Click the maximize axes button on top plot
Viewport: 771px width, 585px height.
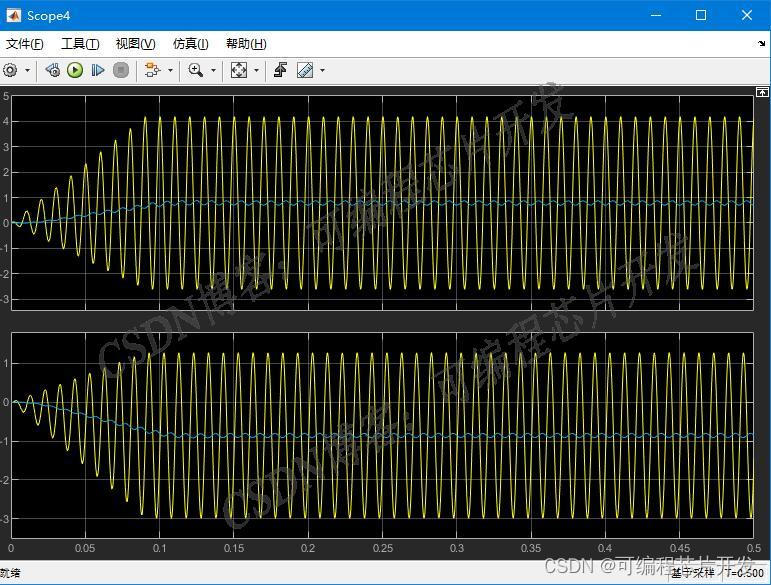click(x=762, y=92)
